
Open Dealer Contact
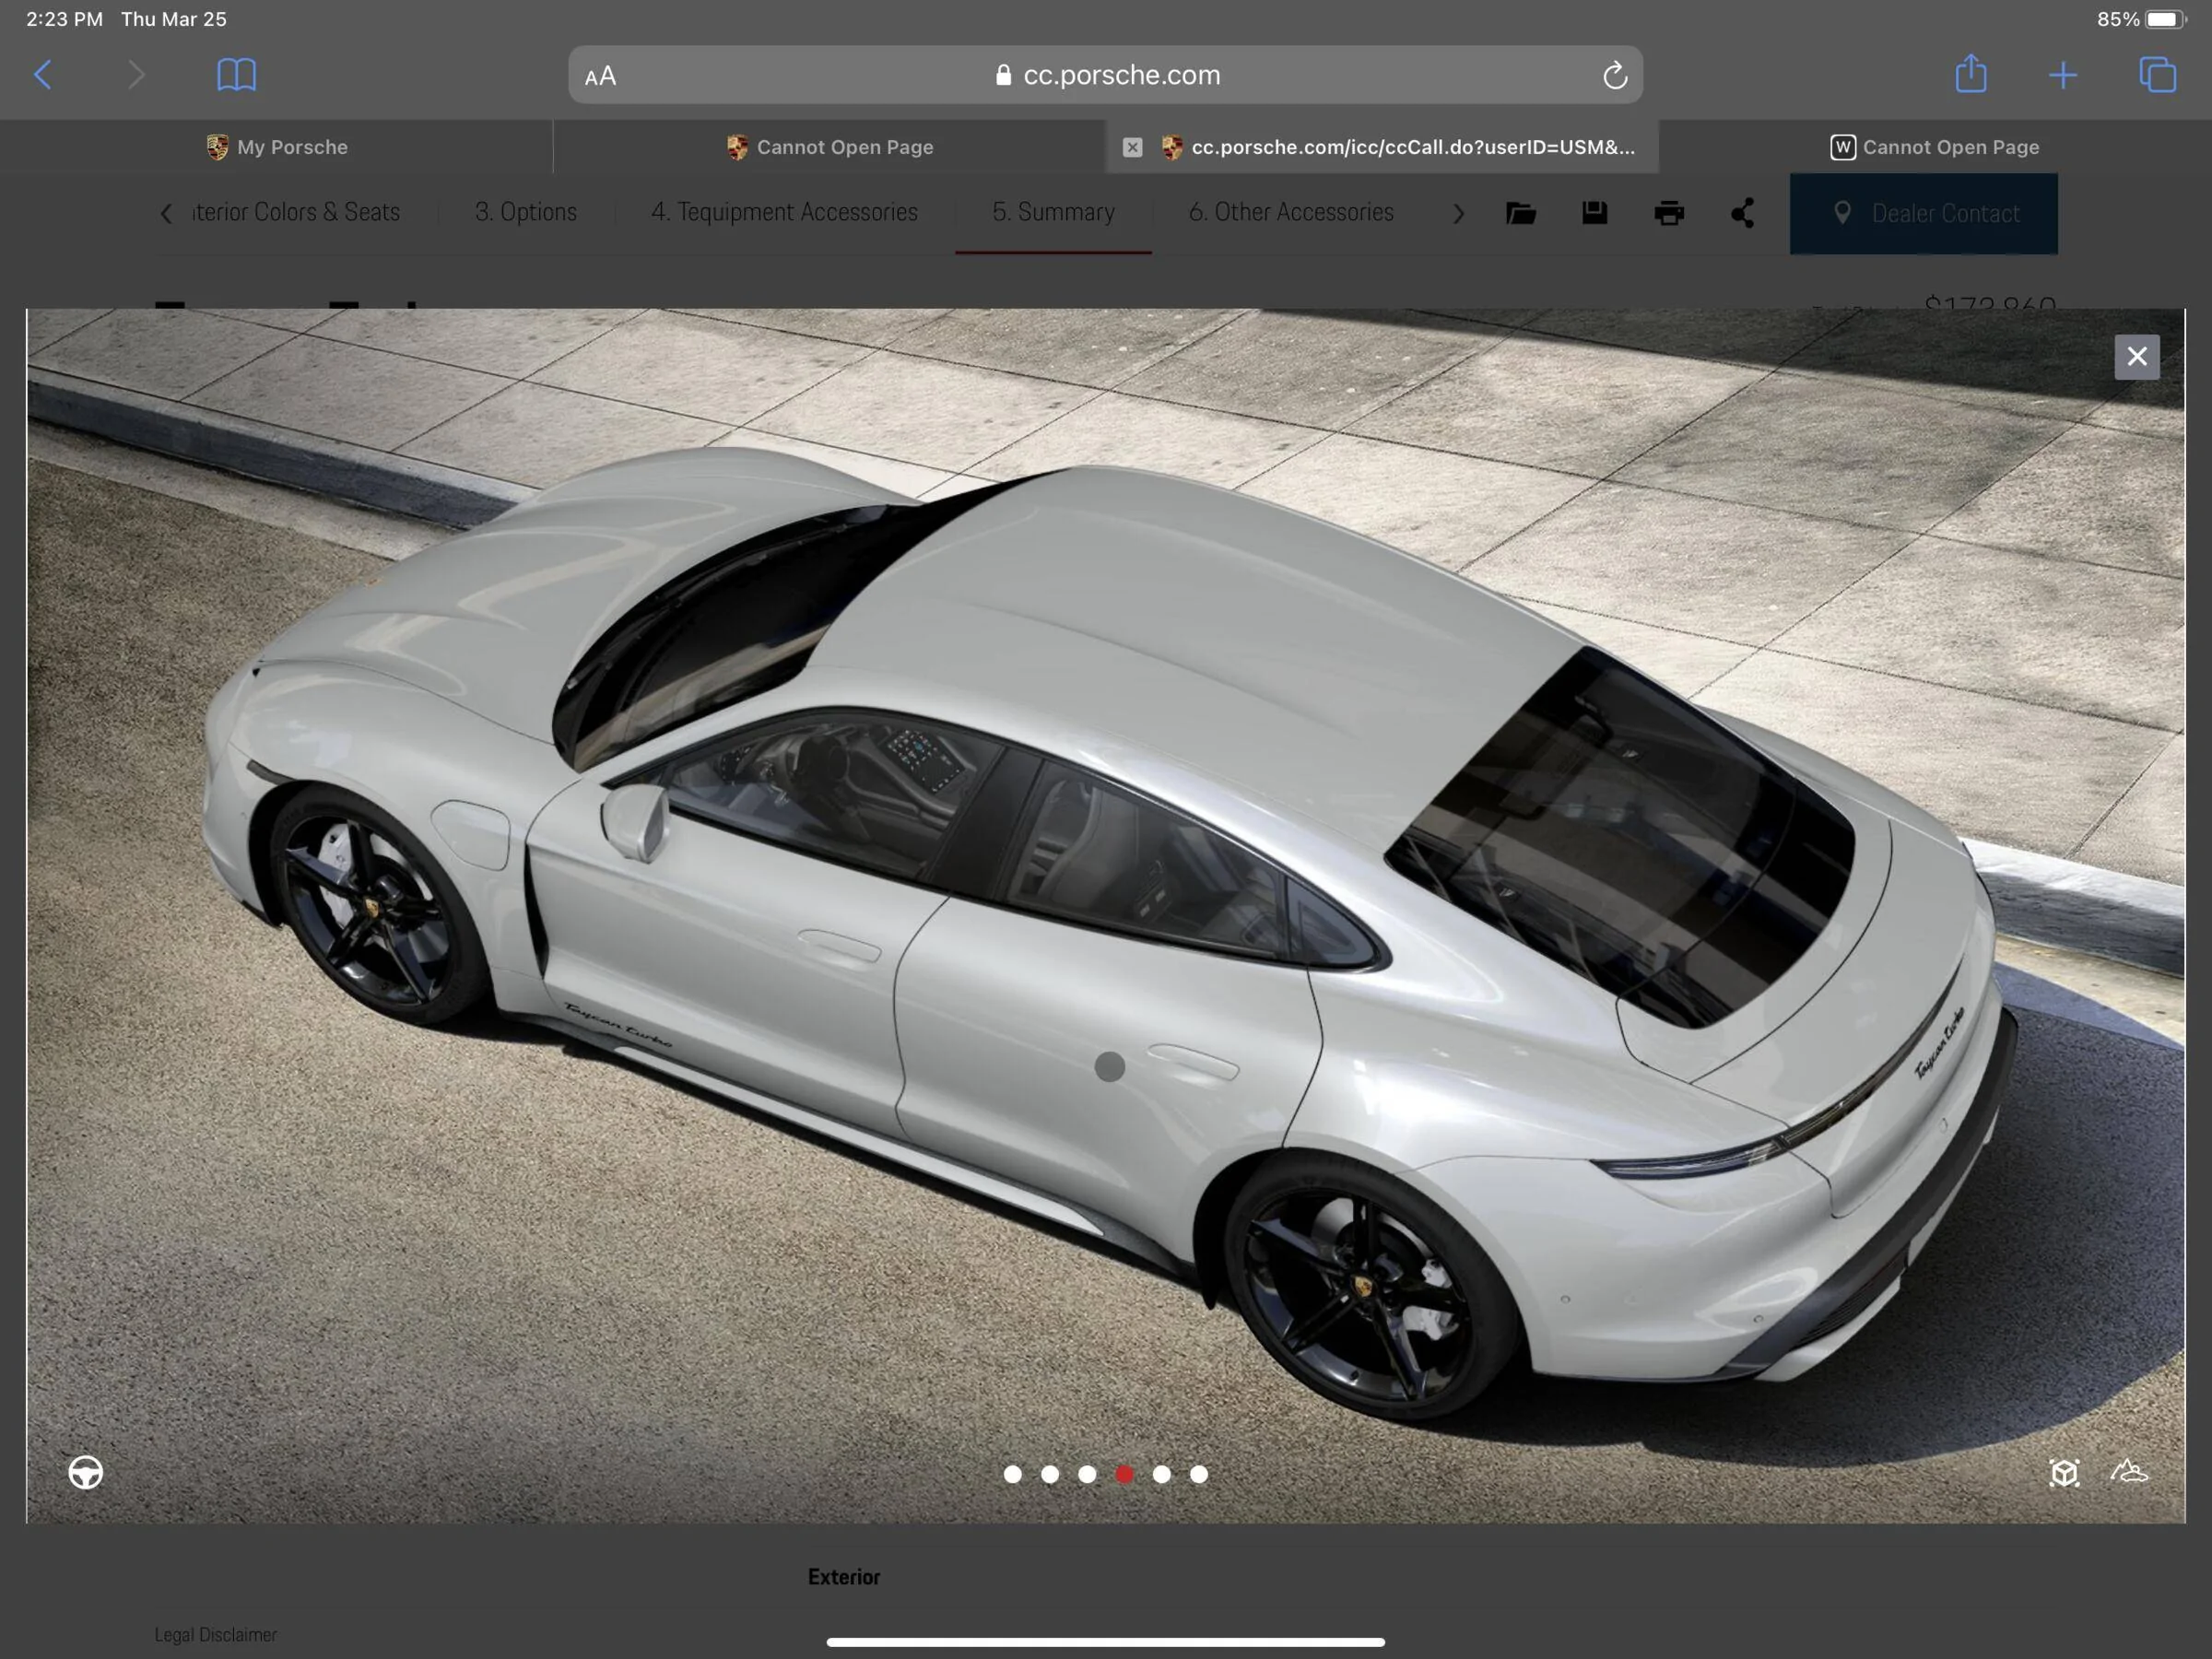(1923, 213)
